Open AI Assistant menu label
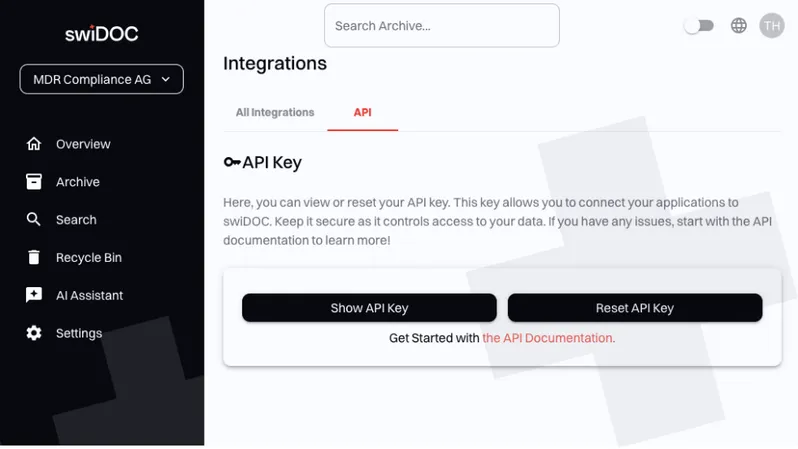Image resolution: width=798 pixels, height=449 pixels. (90, 295)
